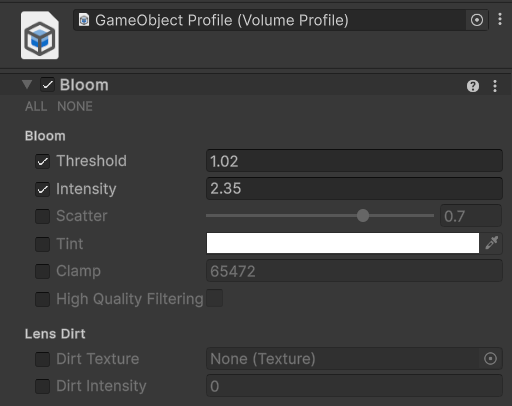Select NONE overrides
The height and width of the screenshot is (406, 512).
pyautogui.click(x=75, y=106)
